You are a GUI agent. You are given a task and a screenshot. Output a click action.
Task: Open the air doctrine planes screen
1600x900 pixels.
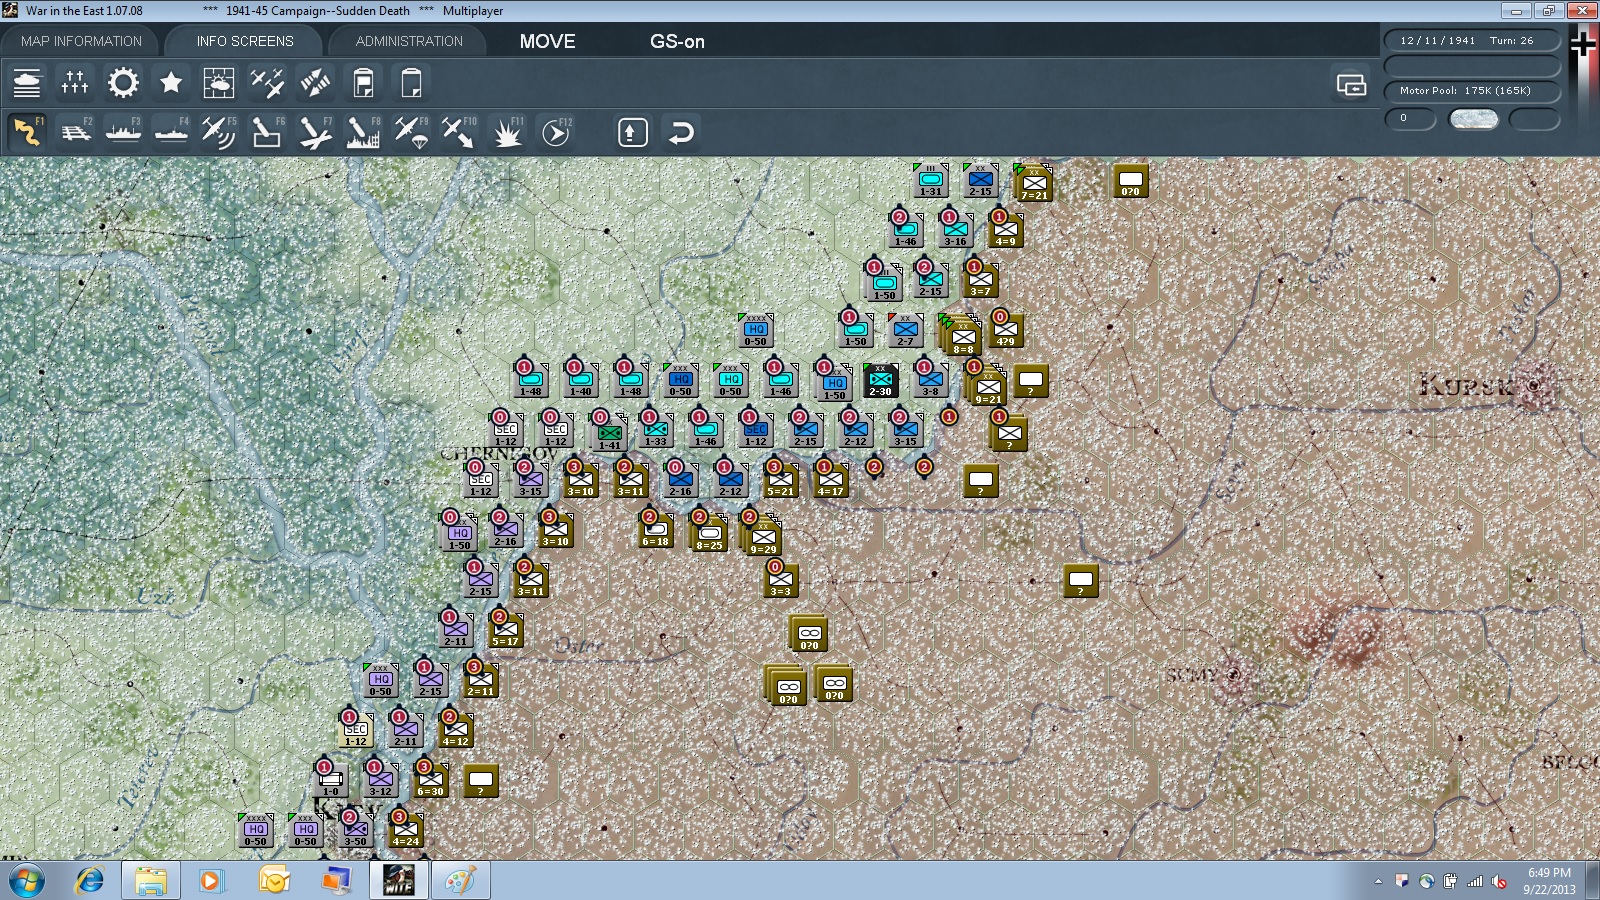pyautogui.click(x=267, y=82)
